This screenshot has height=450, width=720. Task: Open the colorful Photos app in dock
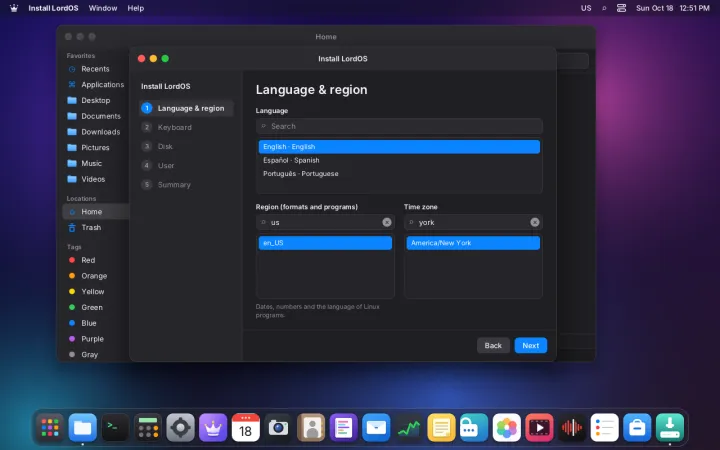[506, 428]
